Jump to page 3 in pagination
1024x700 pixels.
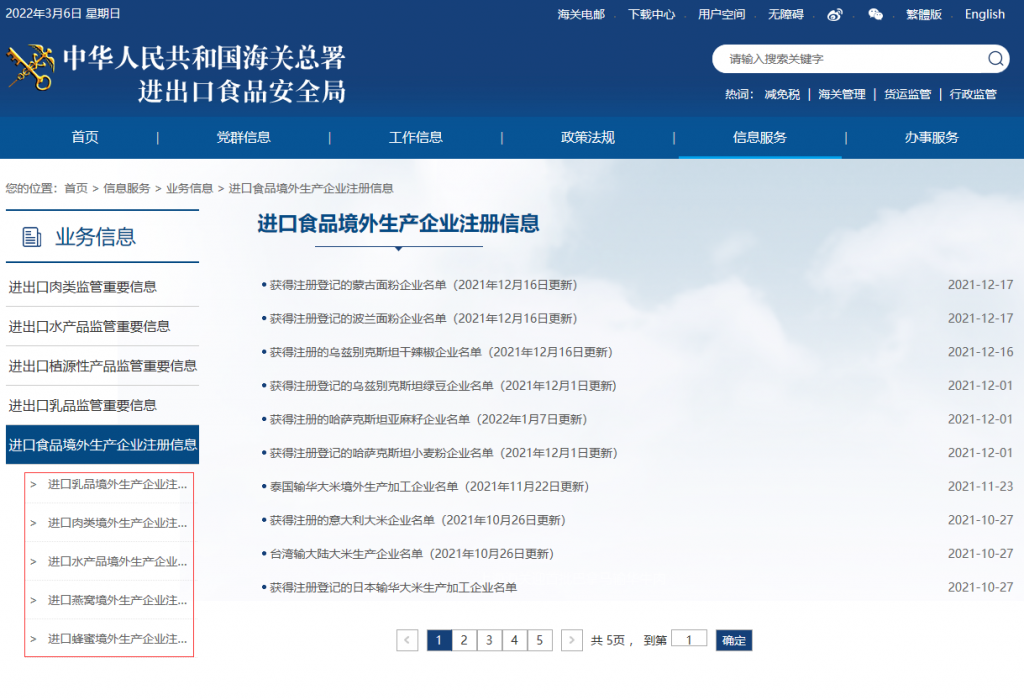pyautogui.click(x=489, y=640)
